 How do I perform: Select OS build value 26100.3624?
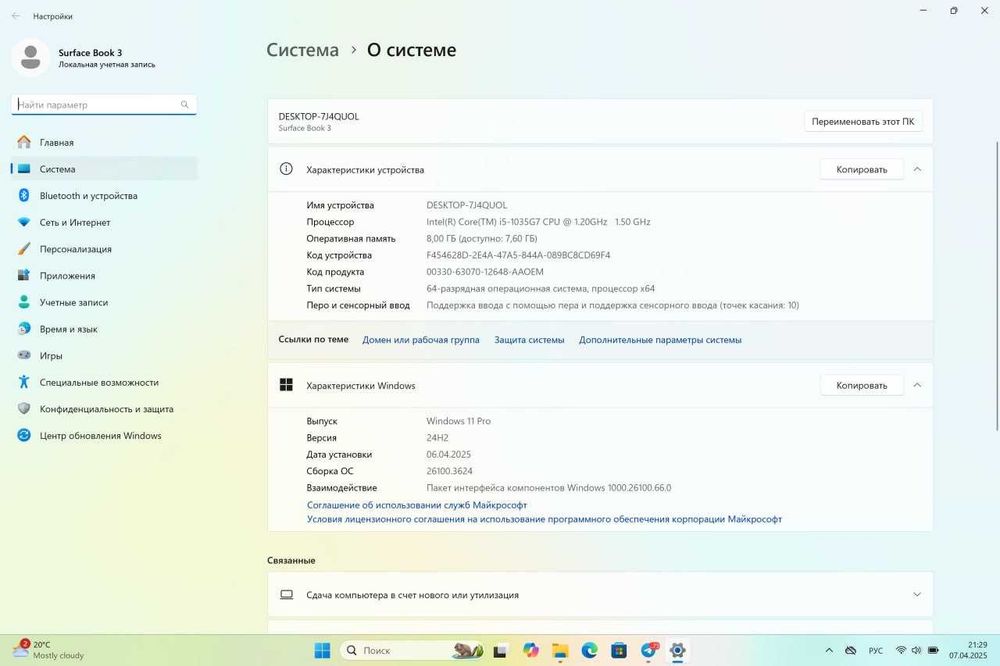[x=449, y=471]
